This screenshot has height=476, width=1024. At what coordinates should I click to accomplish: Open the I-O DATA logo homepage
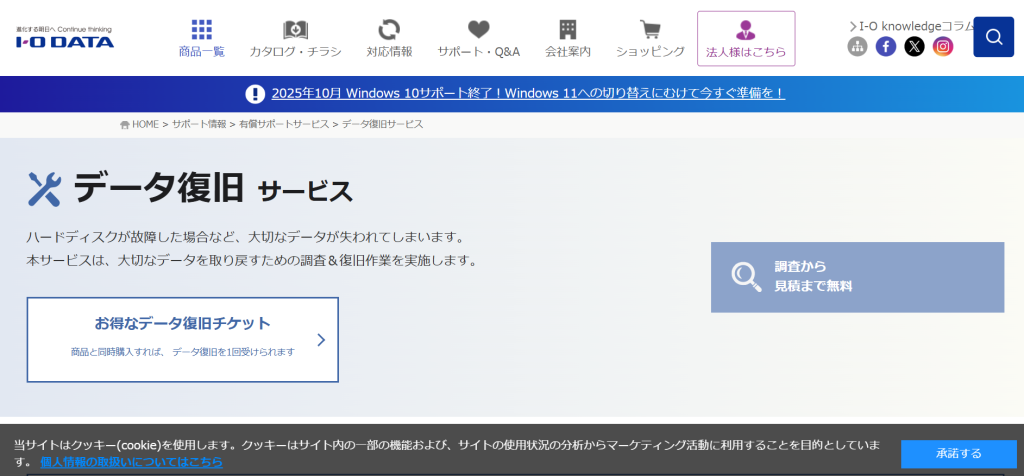click(x=65, y=38)
